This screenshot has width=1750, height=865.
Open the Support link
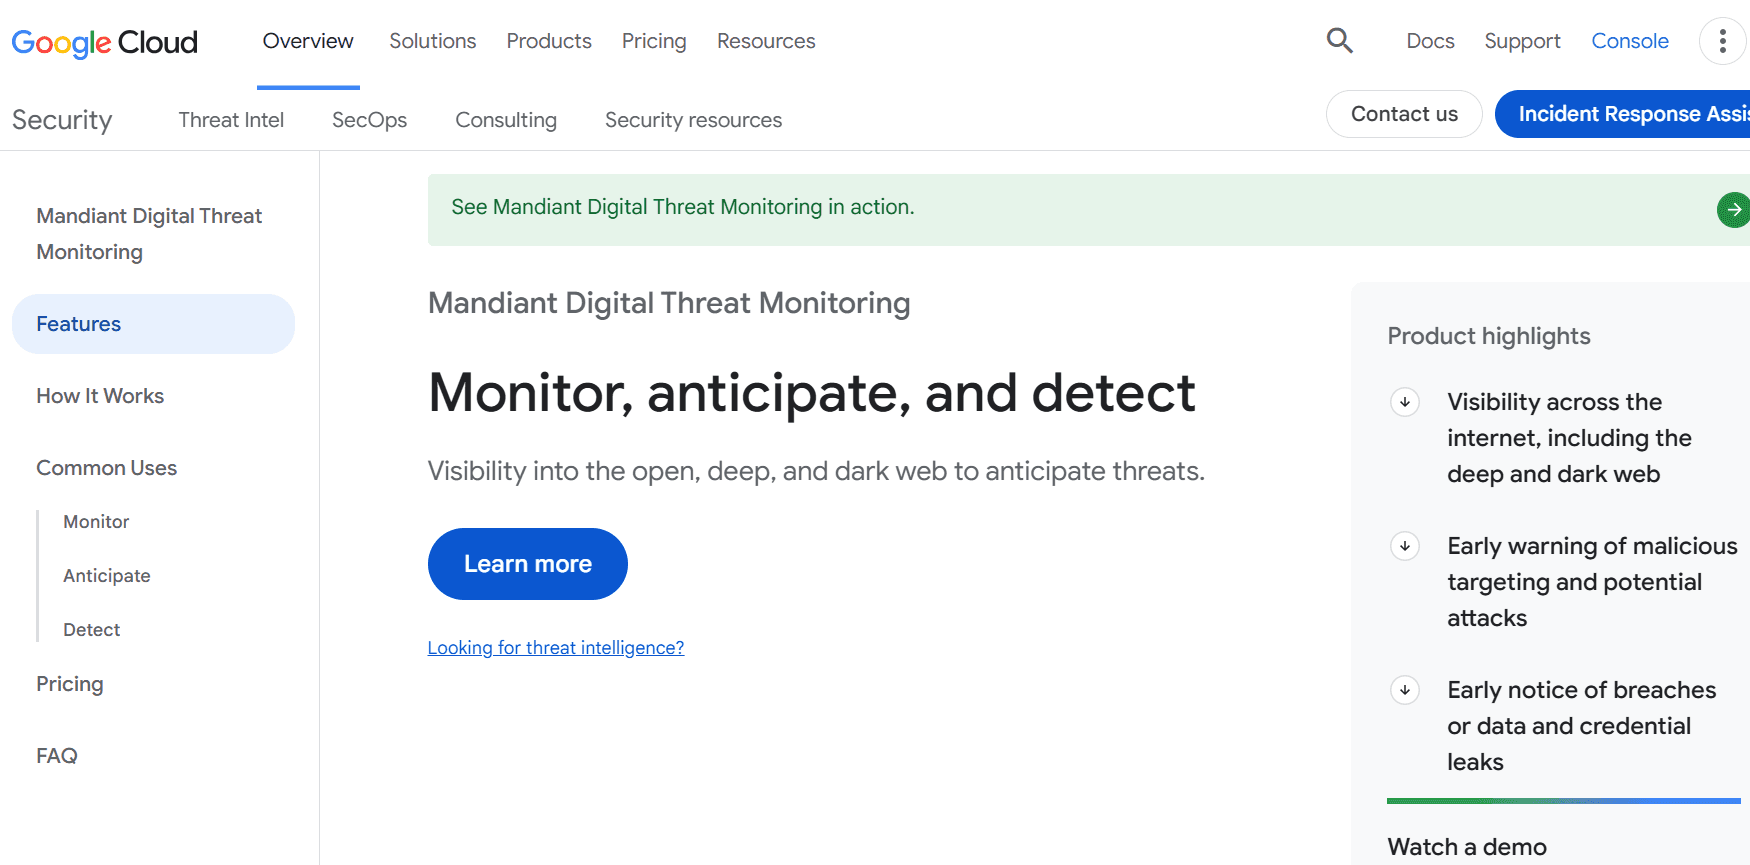point(1522,41)
